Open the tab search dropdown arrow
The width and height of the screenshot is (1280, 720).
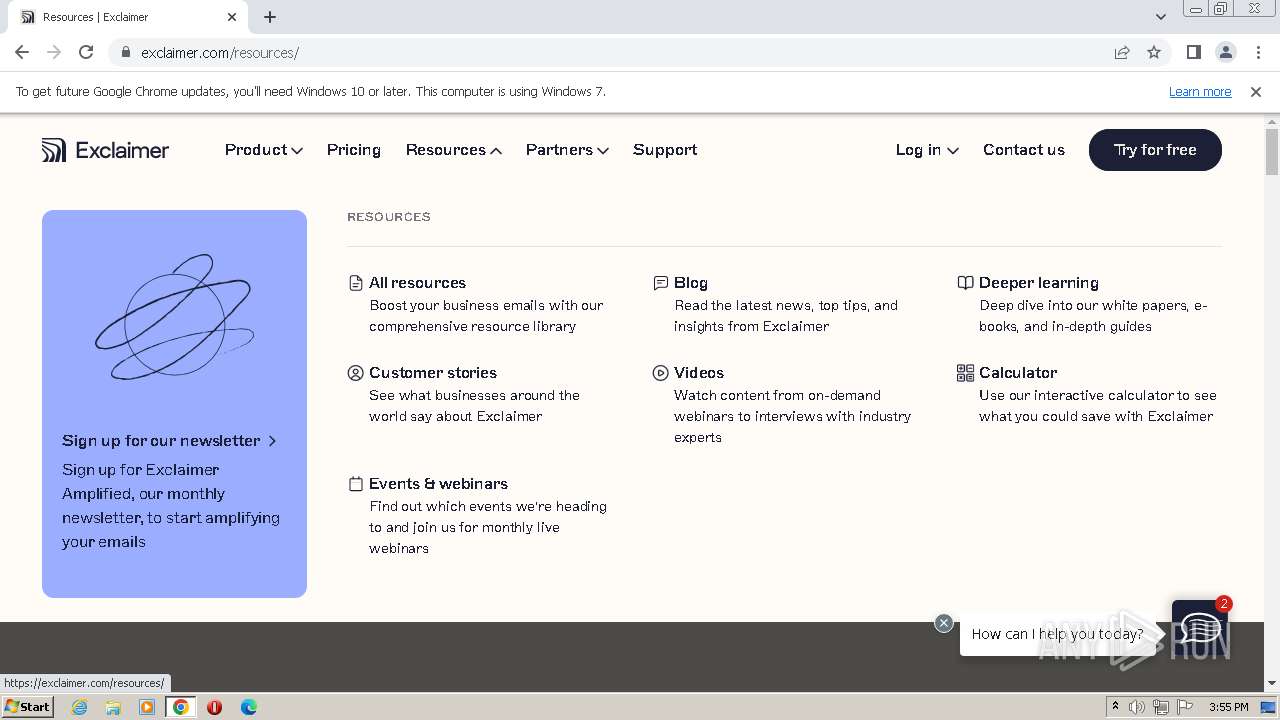click(1160, 17)
